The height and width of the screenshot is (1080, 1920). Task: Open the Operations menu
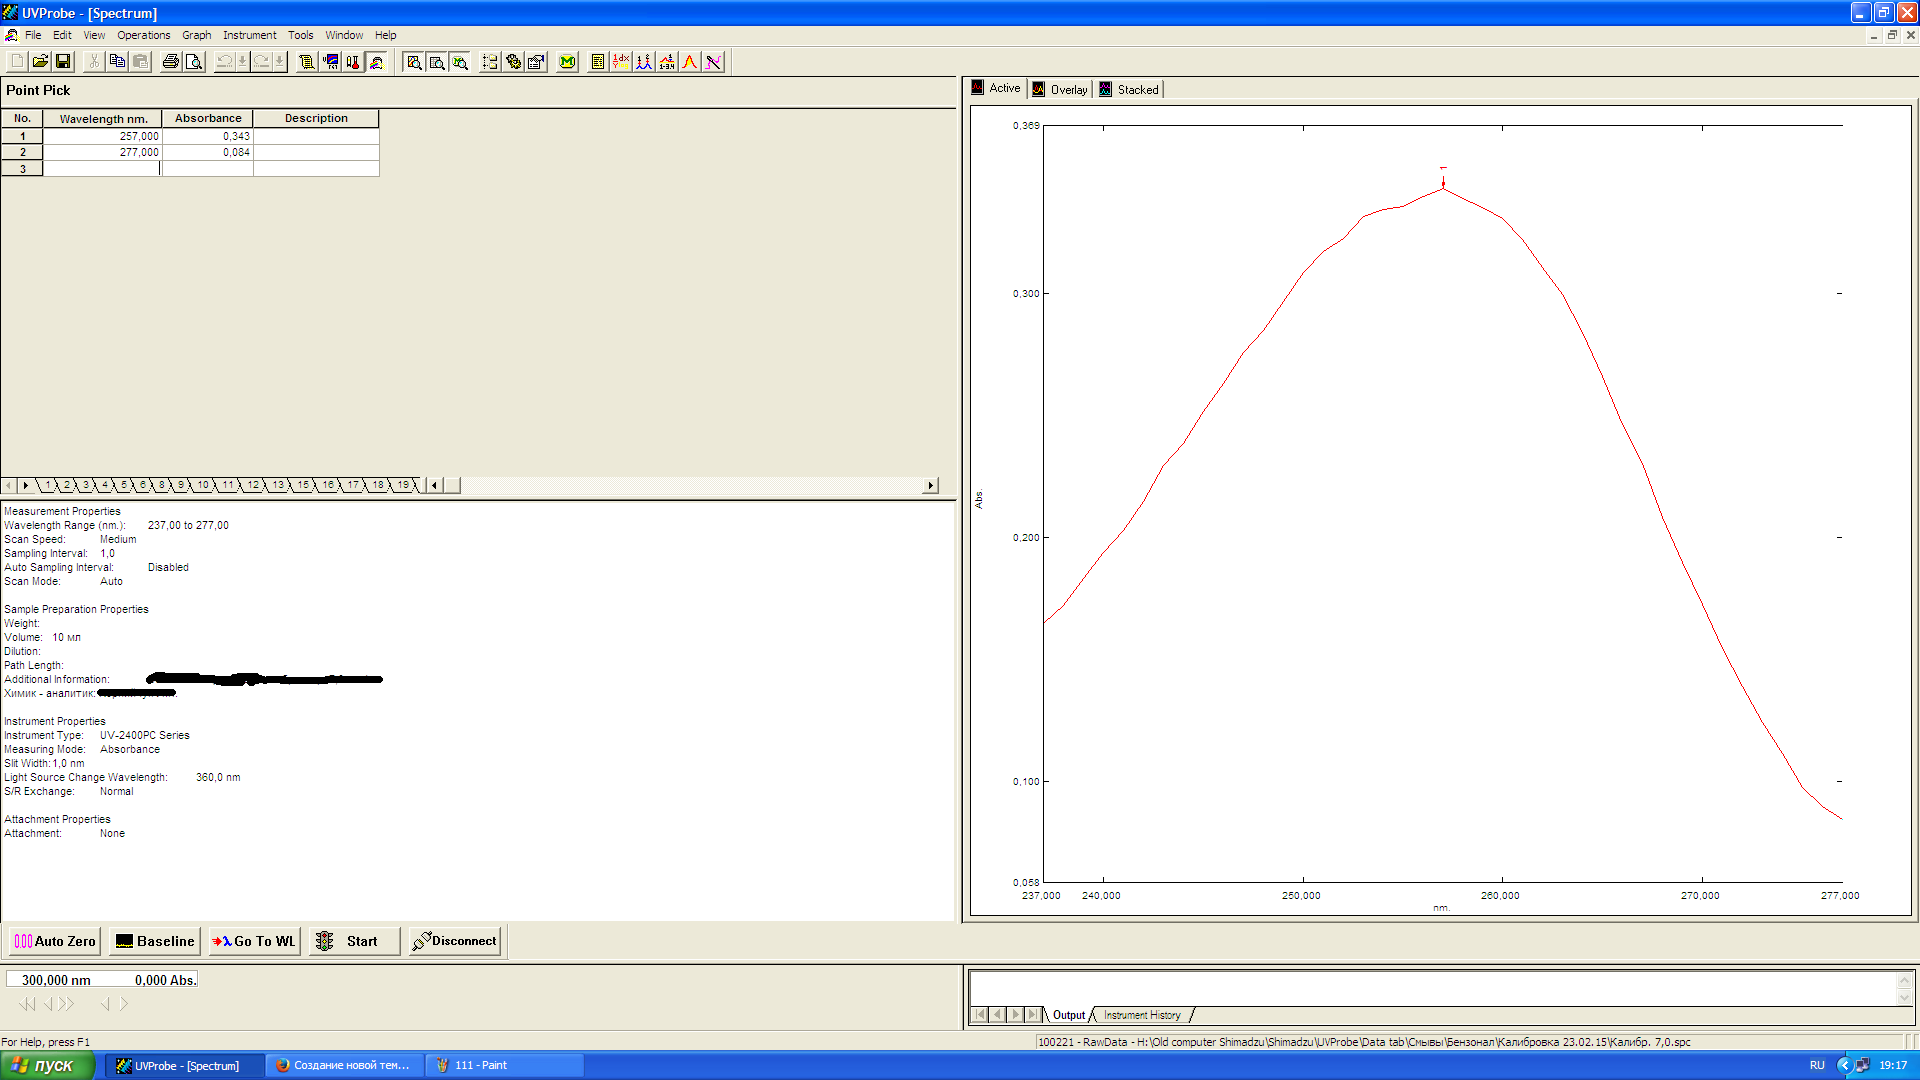pyautogui.click(x=143, y=35)
